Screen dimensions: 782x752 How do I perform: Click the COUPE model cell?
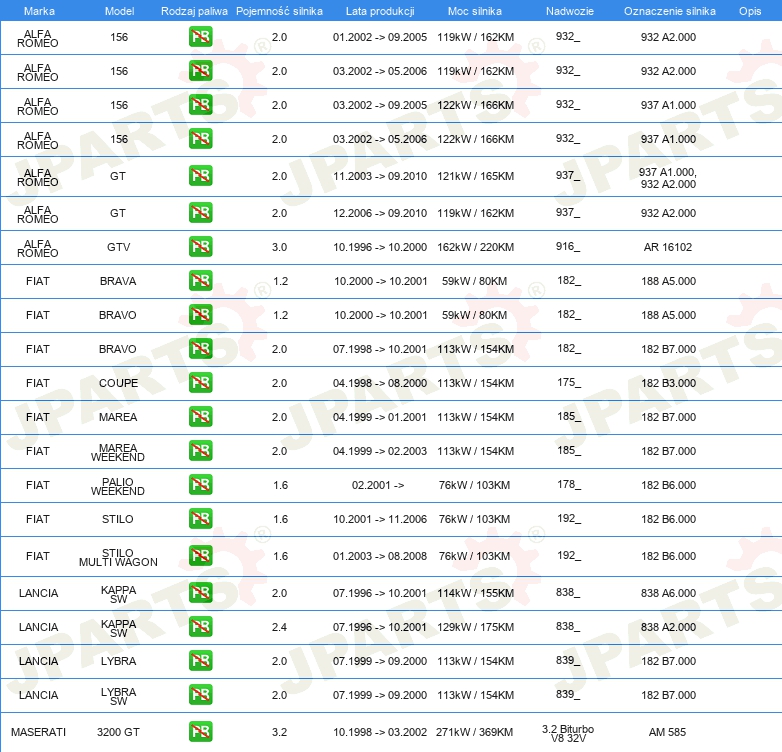click(118, 383)
